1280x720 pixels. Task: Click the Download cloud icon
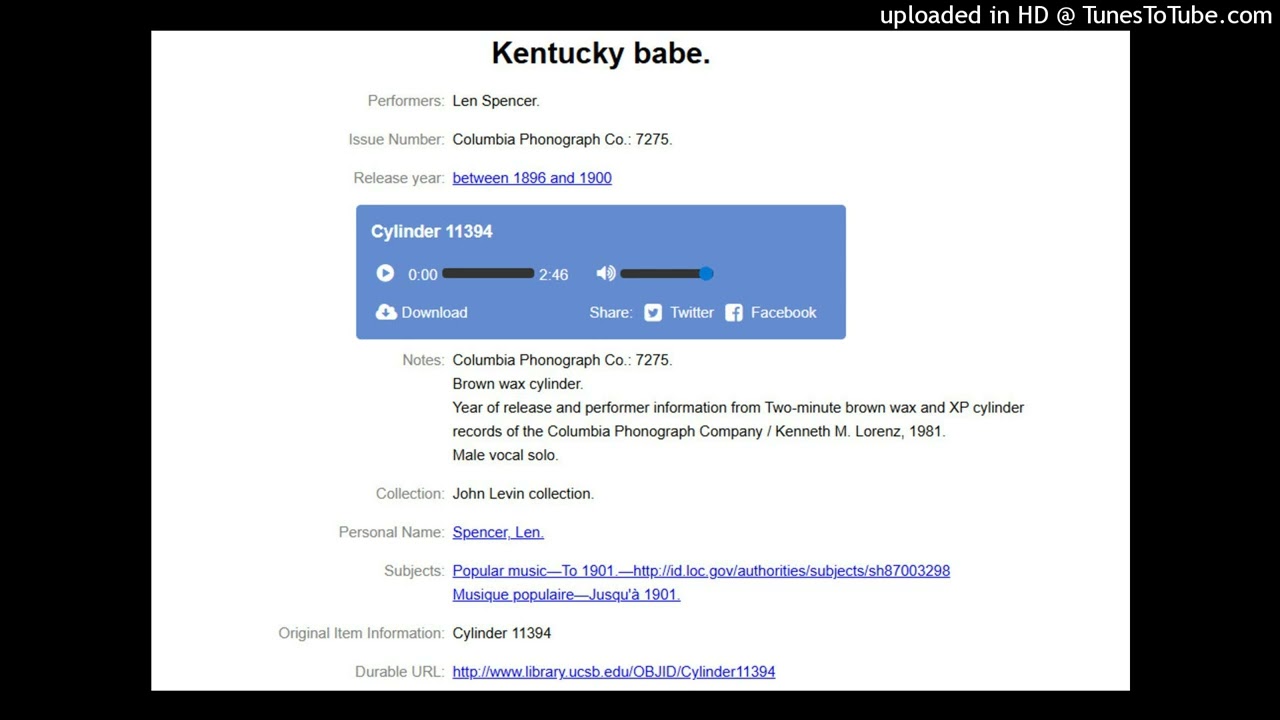(386, 312)
